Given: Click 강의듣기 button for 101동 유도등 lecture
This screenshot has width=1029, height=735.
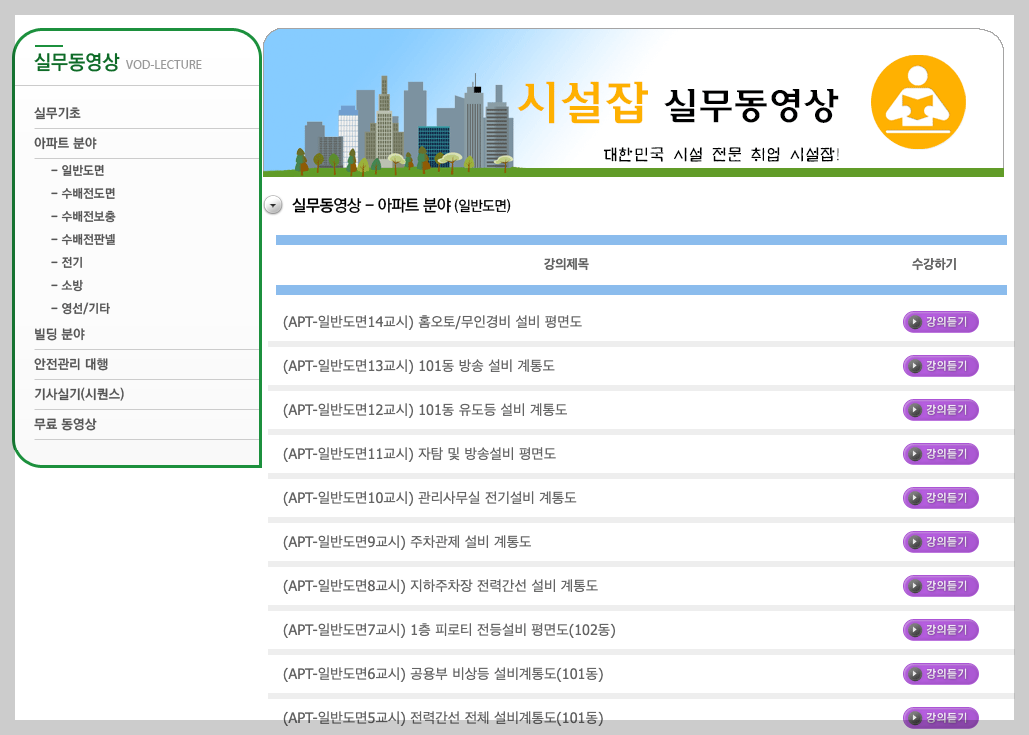Looking at the screenshot, I should tap(940, 409).
